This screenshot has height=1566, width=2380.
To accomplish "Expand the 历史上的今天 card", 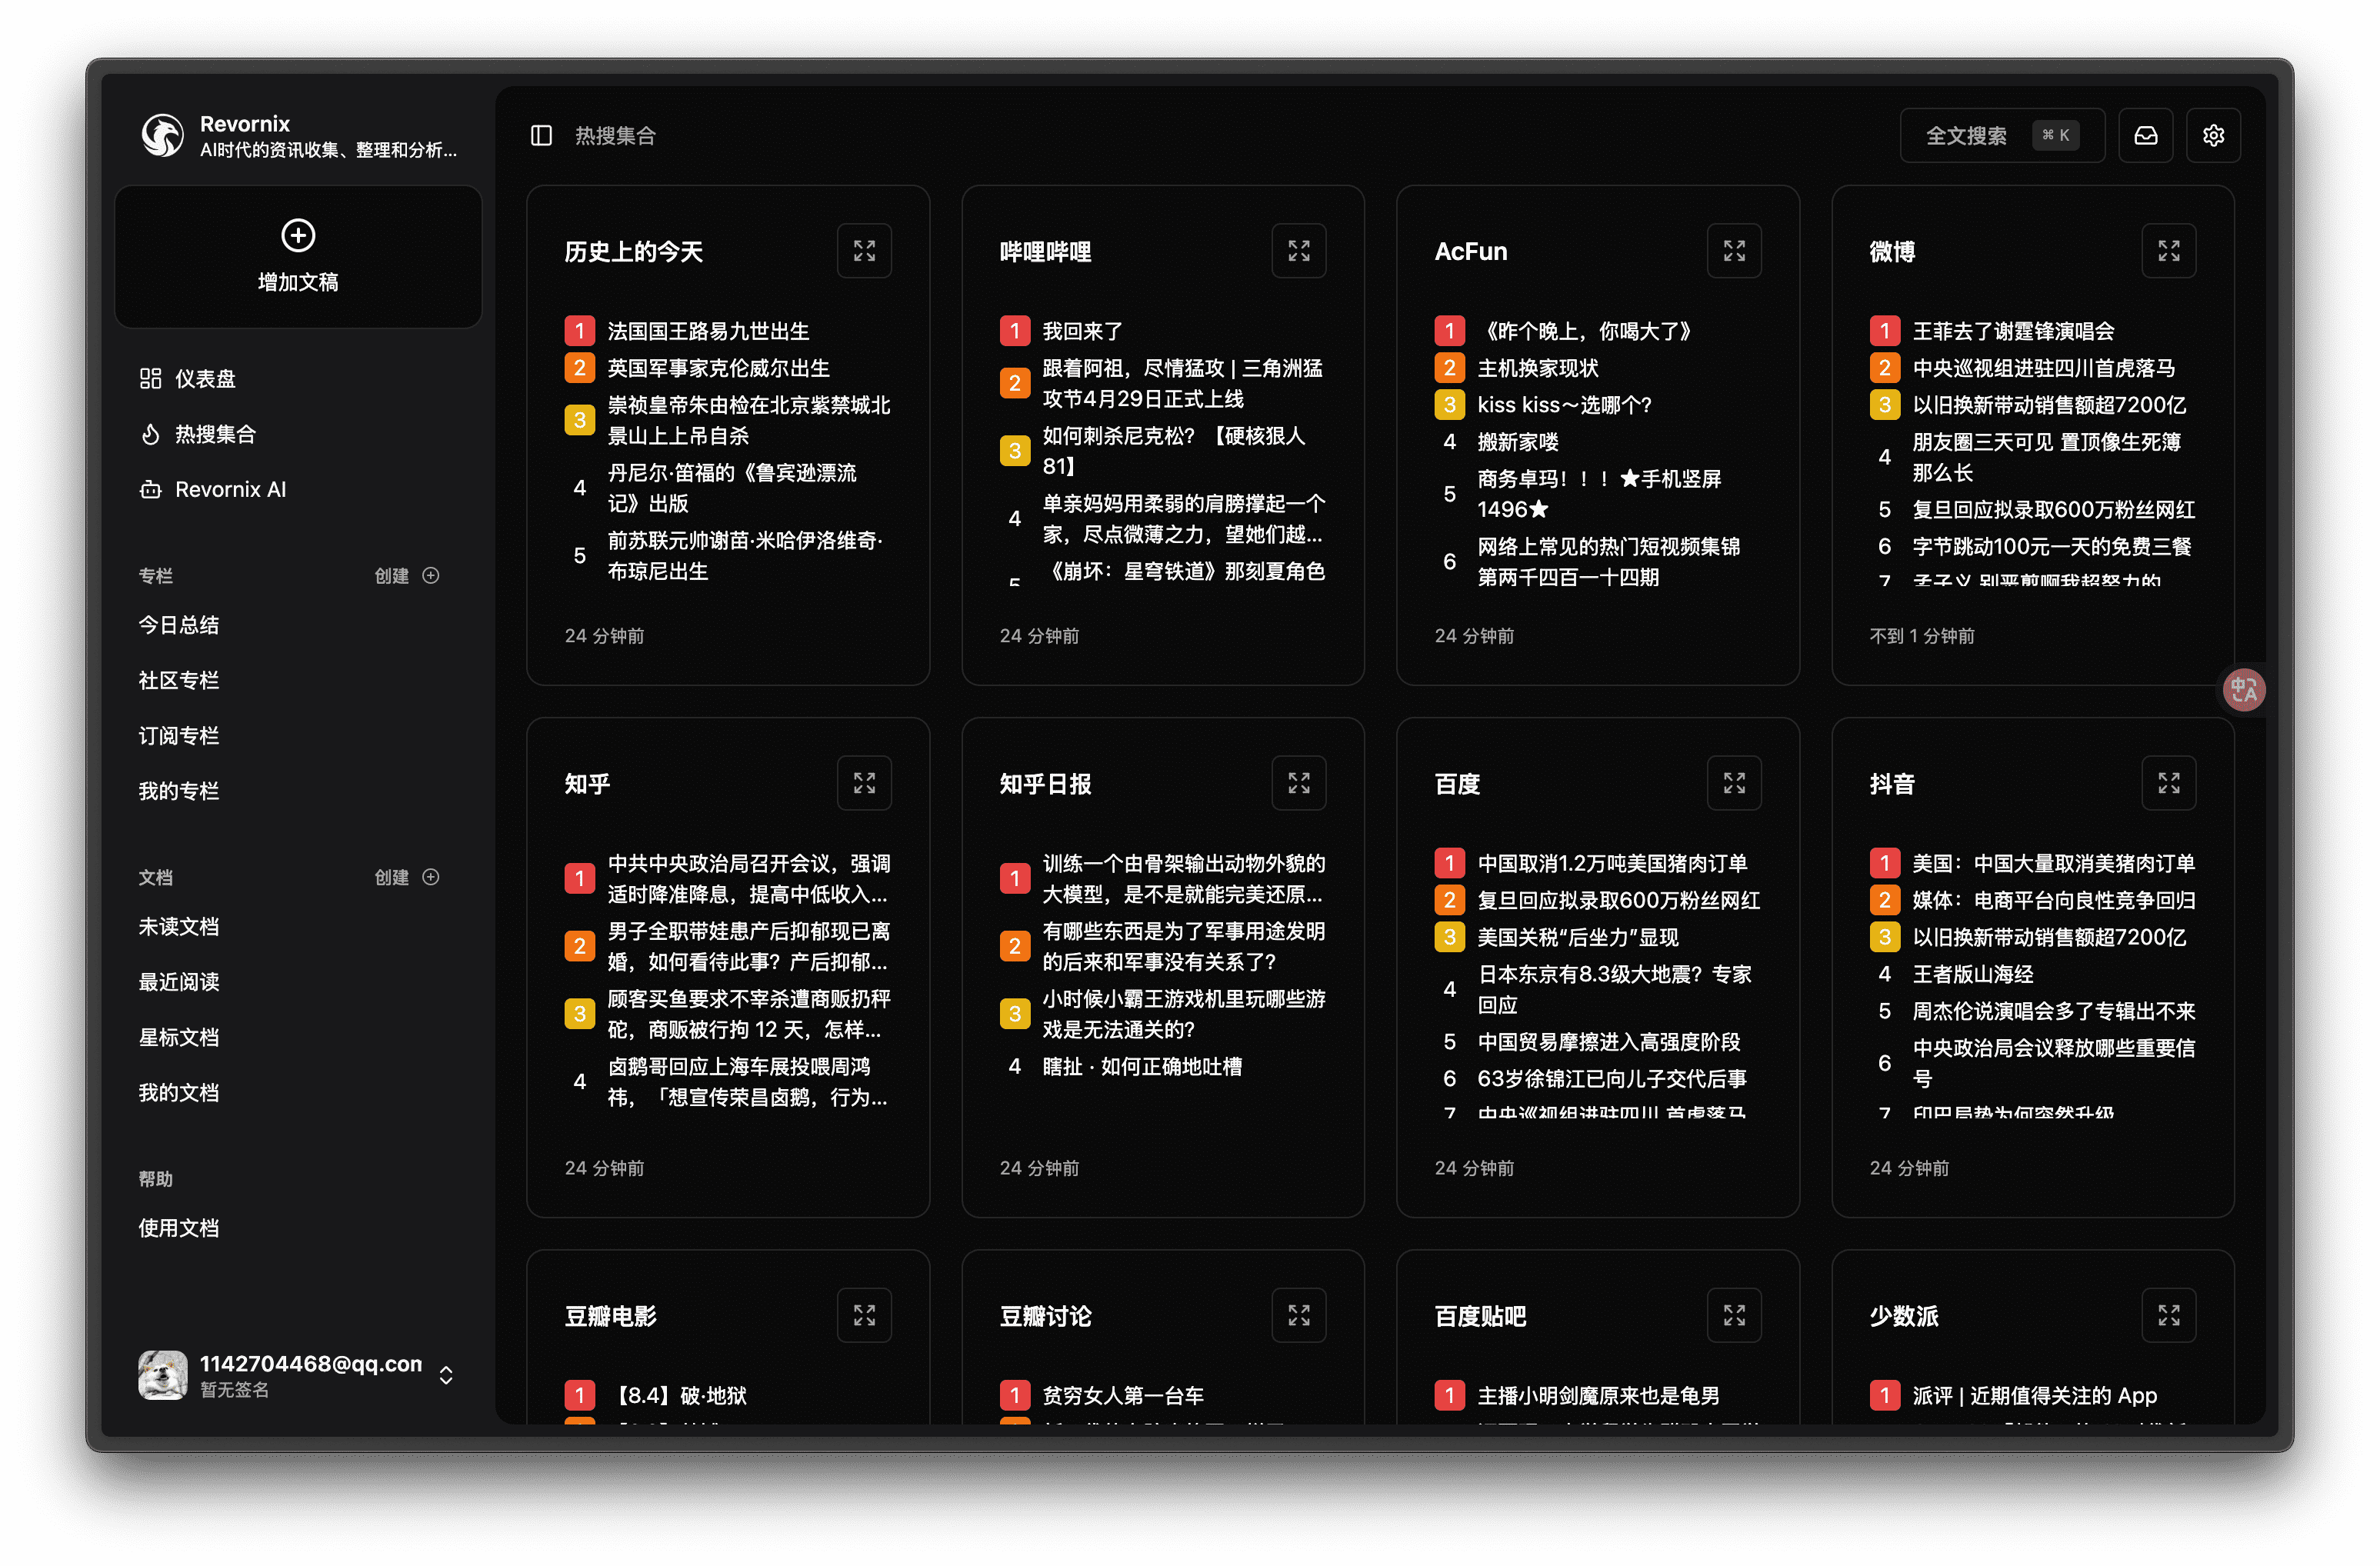I will (x=864, y=250).
